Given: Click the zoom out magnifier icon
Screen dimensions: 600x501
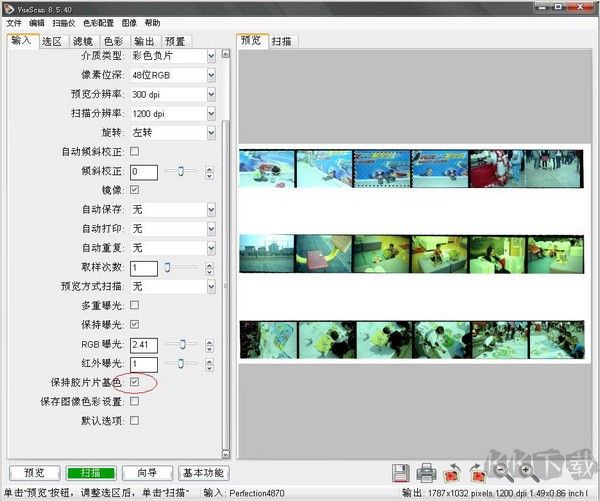Looking at the screenshot, I should [503, 473].
